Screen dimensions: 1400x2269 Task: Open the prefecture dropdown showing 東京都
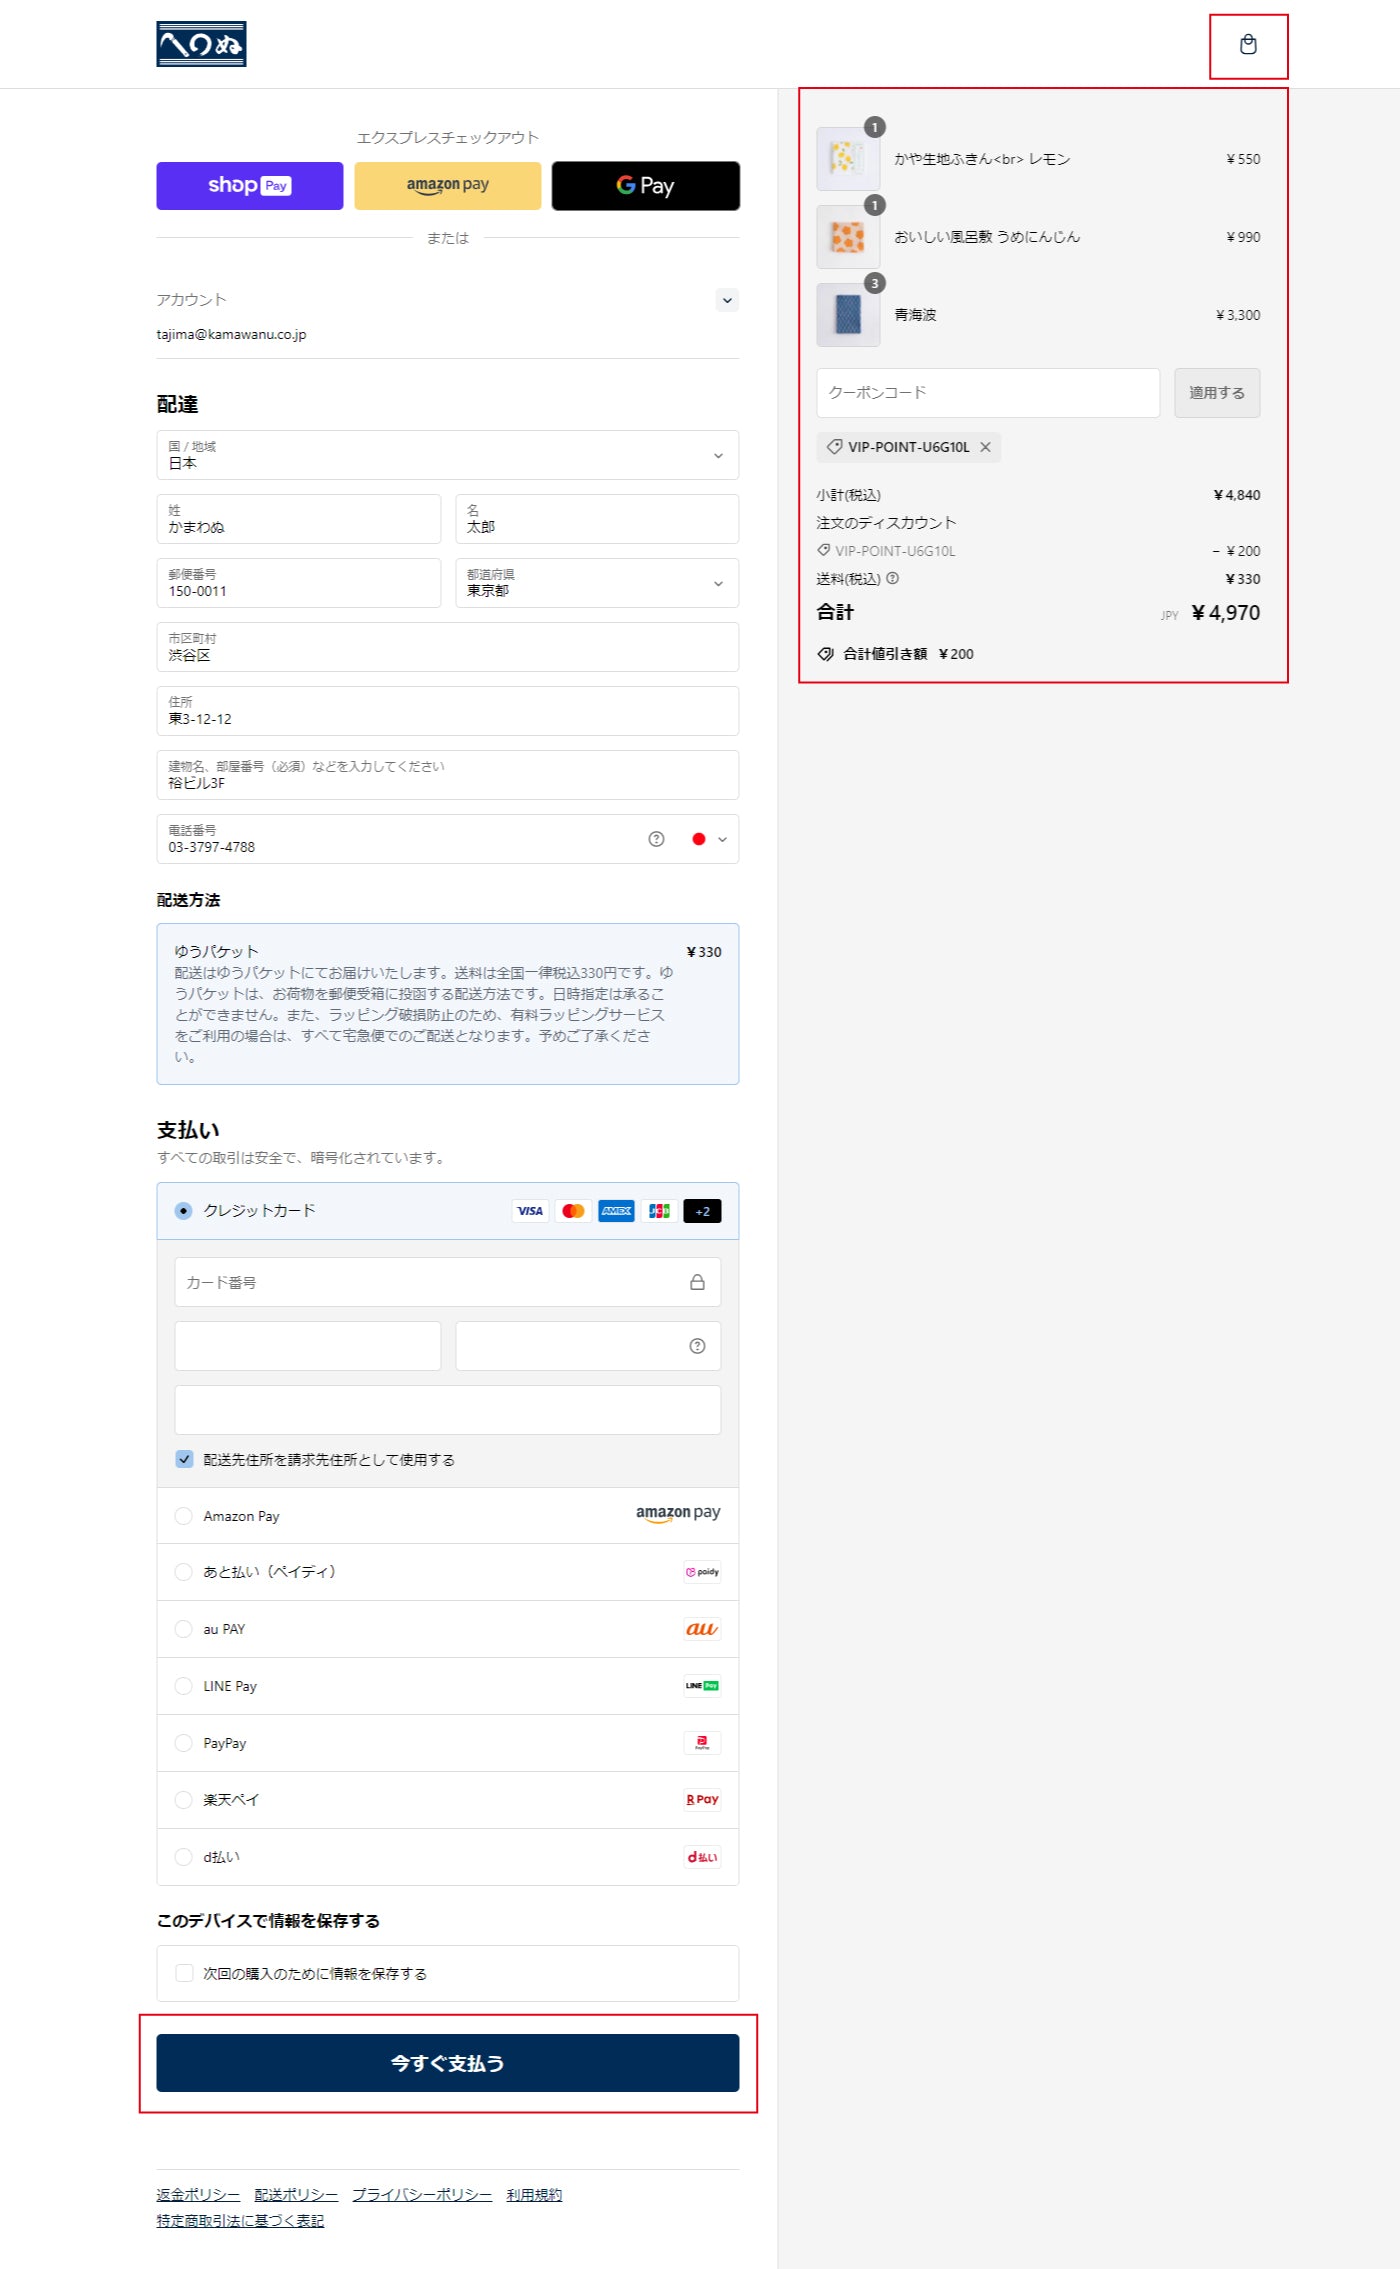596,583
